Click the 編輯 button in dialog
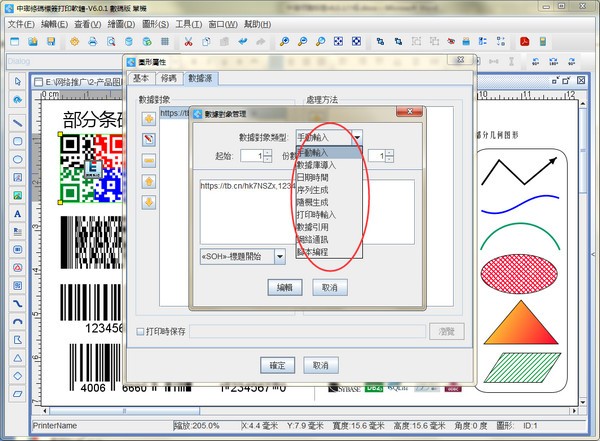This screenshot has height=441, width=600. 285,287
